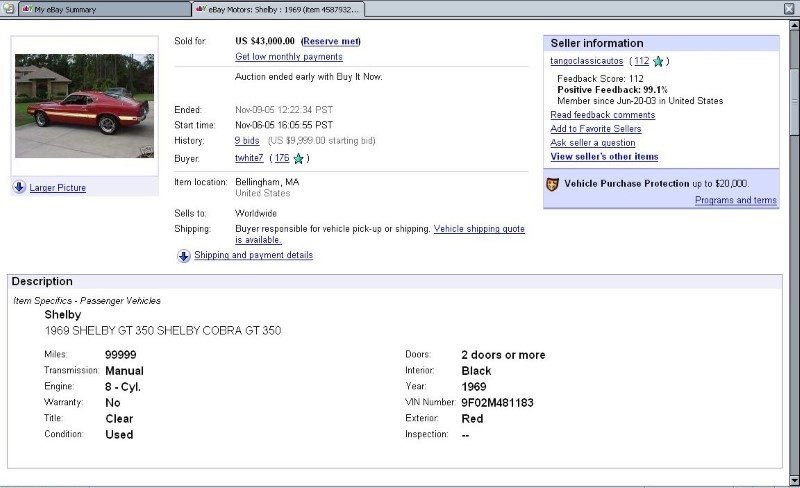
Task: Click the Vehicle Purchase Protection shield icon
Action: (553, 184)
